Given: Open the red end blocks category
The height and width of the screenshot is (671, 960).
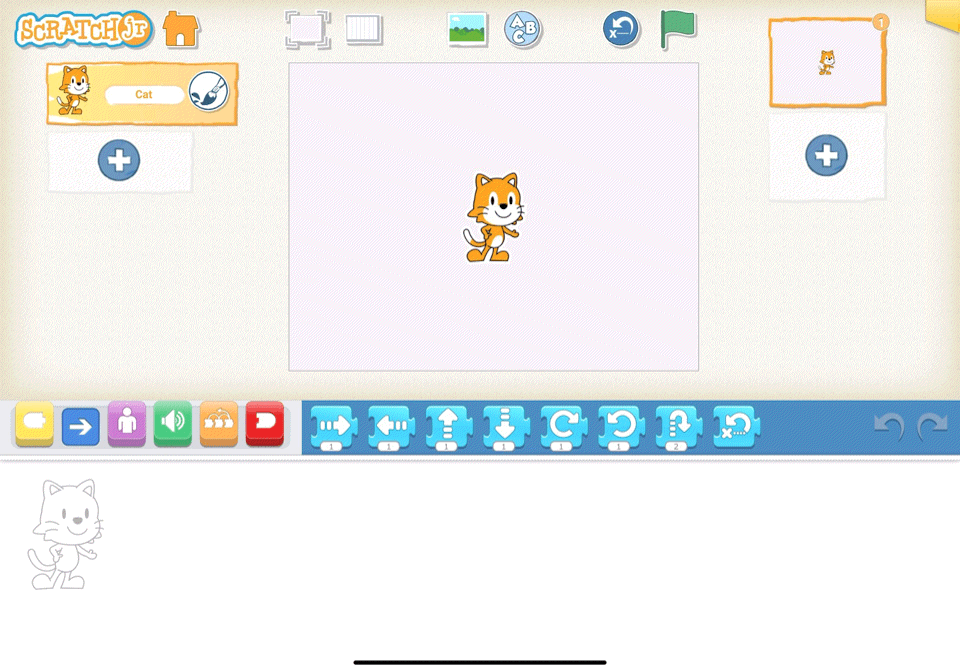Looking at the screenshot, I should point(264,423).
